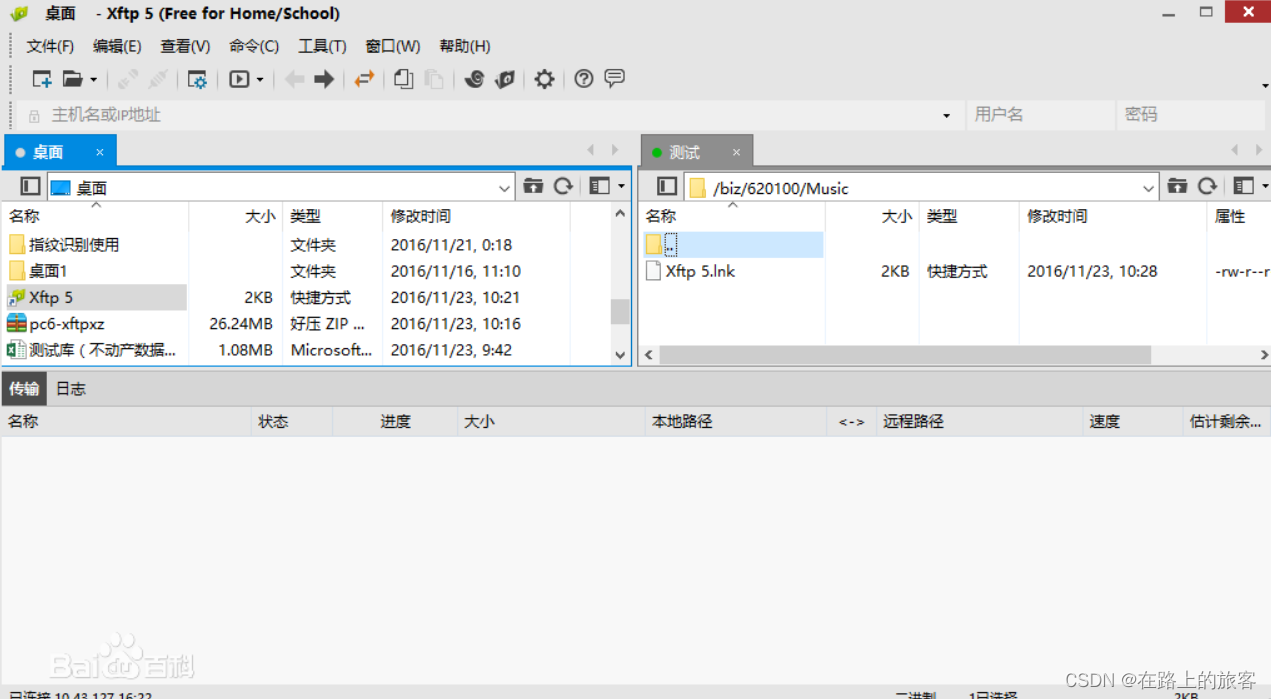Open the 编辑(E) menu
Image resolution: width=1271 pixels, height=699 pixels.
[x=117, y=46]
